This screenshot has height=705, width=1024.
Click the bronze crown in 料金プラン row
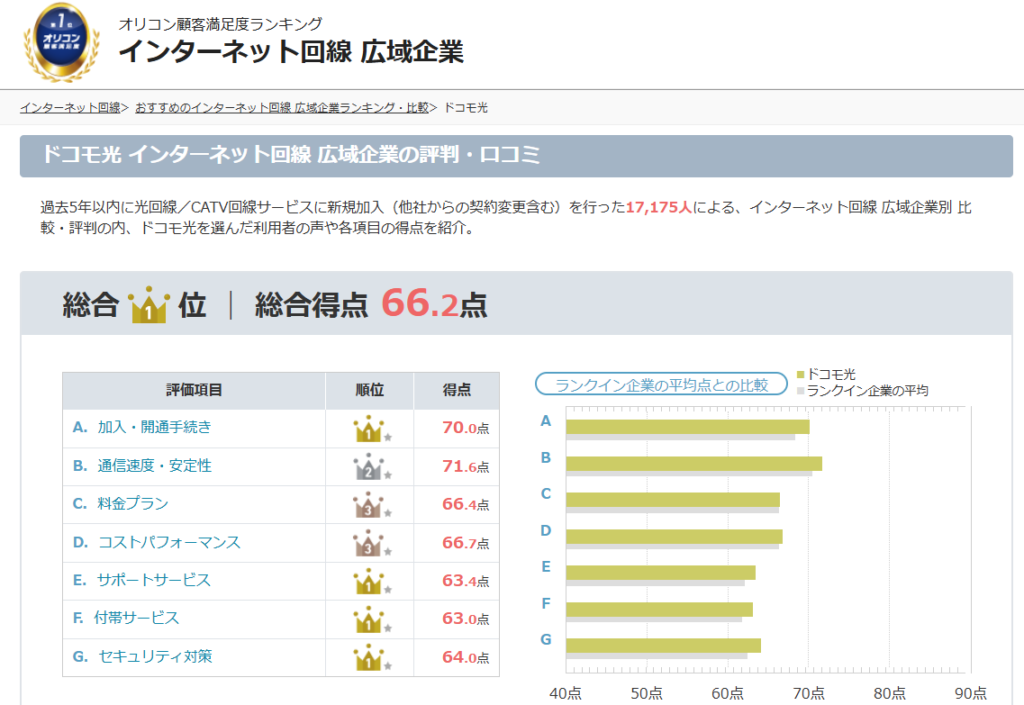click(369, 505)
